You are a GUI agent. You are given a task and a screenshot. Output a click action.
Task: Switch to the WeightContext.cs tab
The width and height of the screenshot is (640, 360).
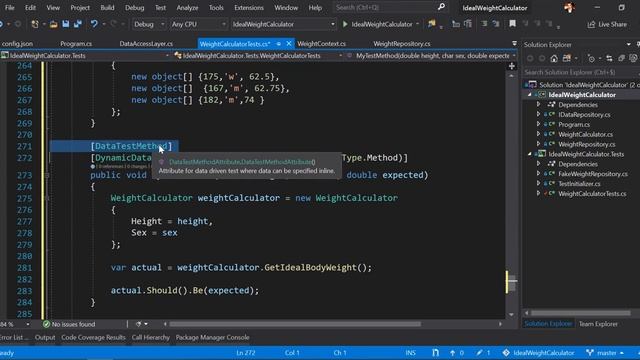pos(322,44)
